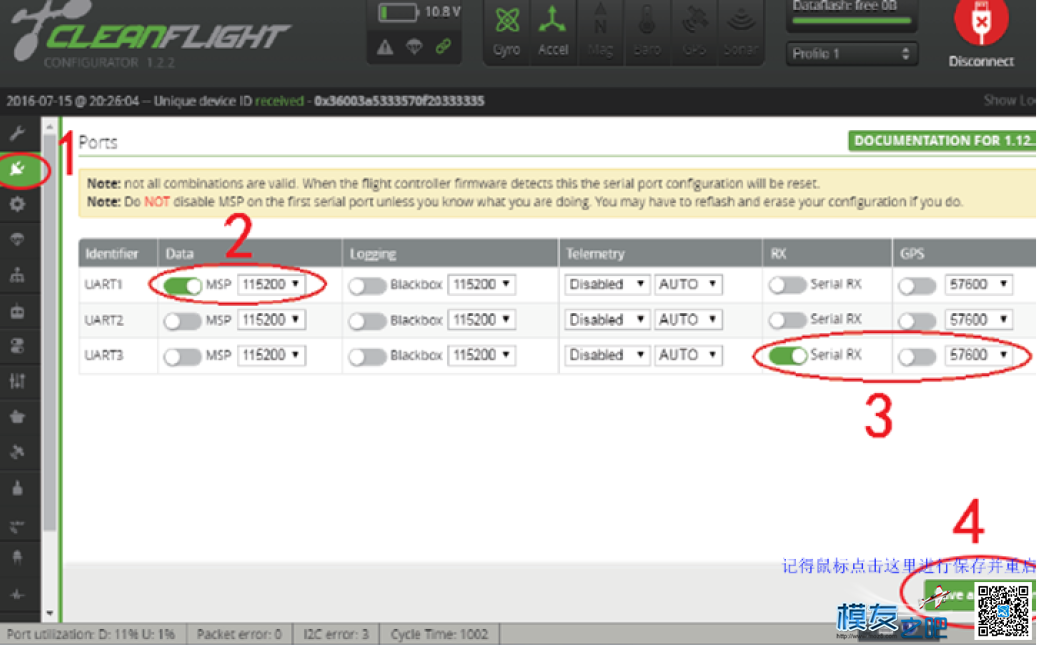Click sidebar scrollbar up arrow
The width and height of the screenshot is (1037, 645).
[x=50, y=126]
